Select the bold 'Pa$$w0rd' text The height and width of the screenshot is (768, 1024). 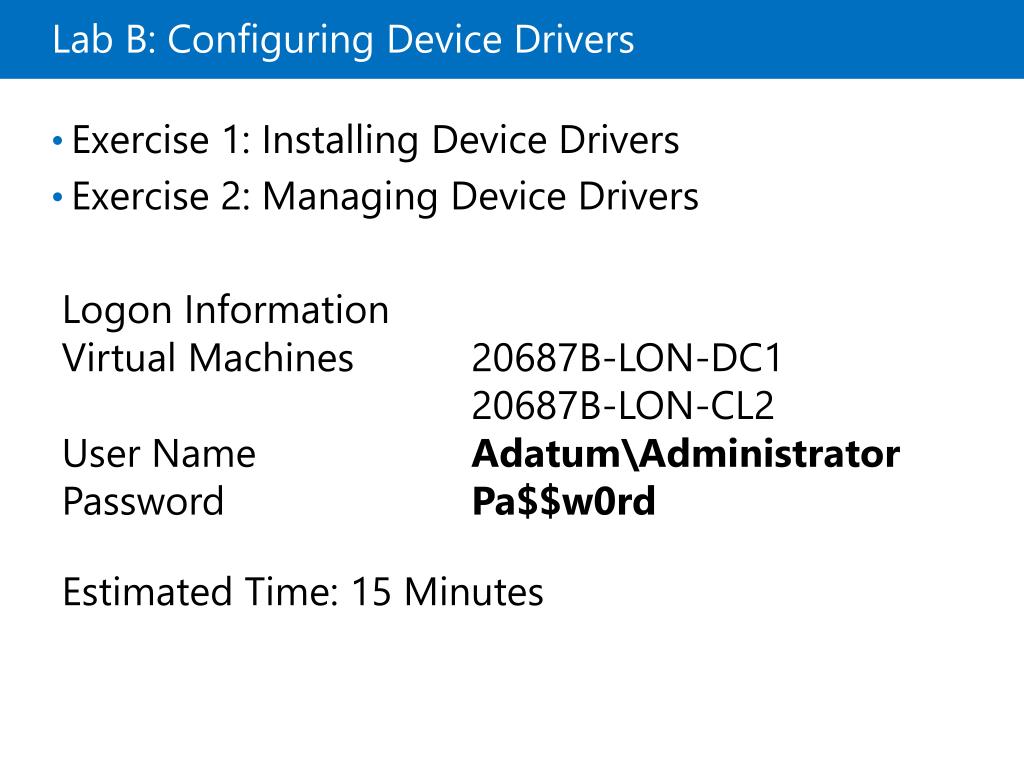point(564,502)
